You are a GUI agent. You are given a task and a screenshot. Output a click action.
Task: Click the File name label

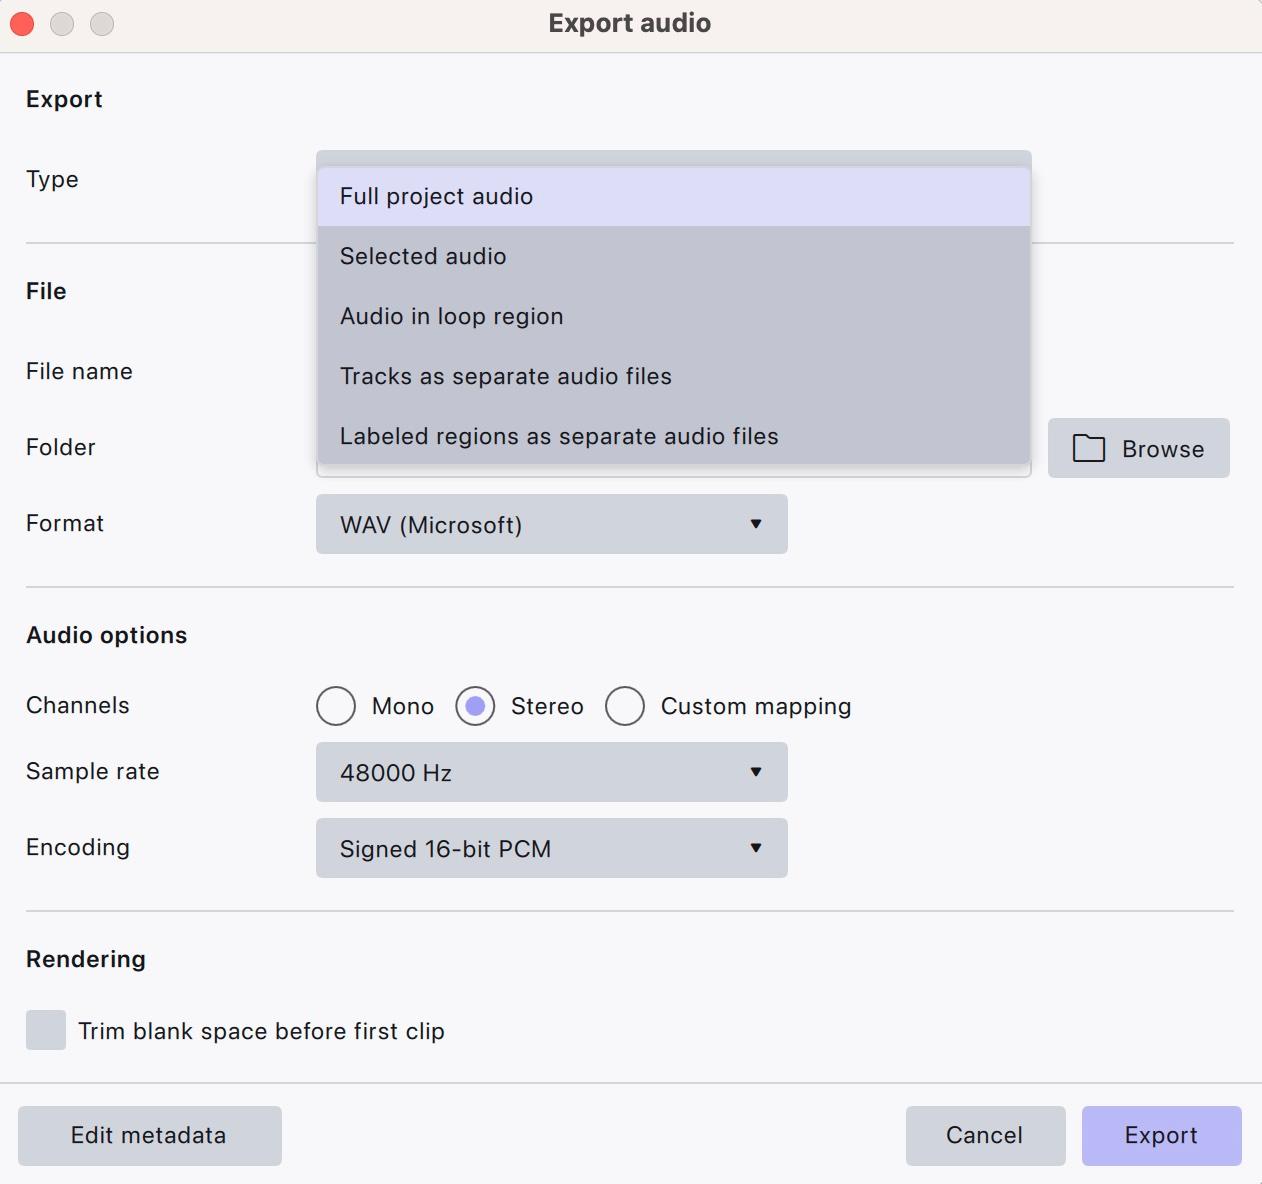pos(80,371)
